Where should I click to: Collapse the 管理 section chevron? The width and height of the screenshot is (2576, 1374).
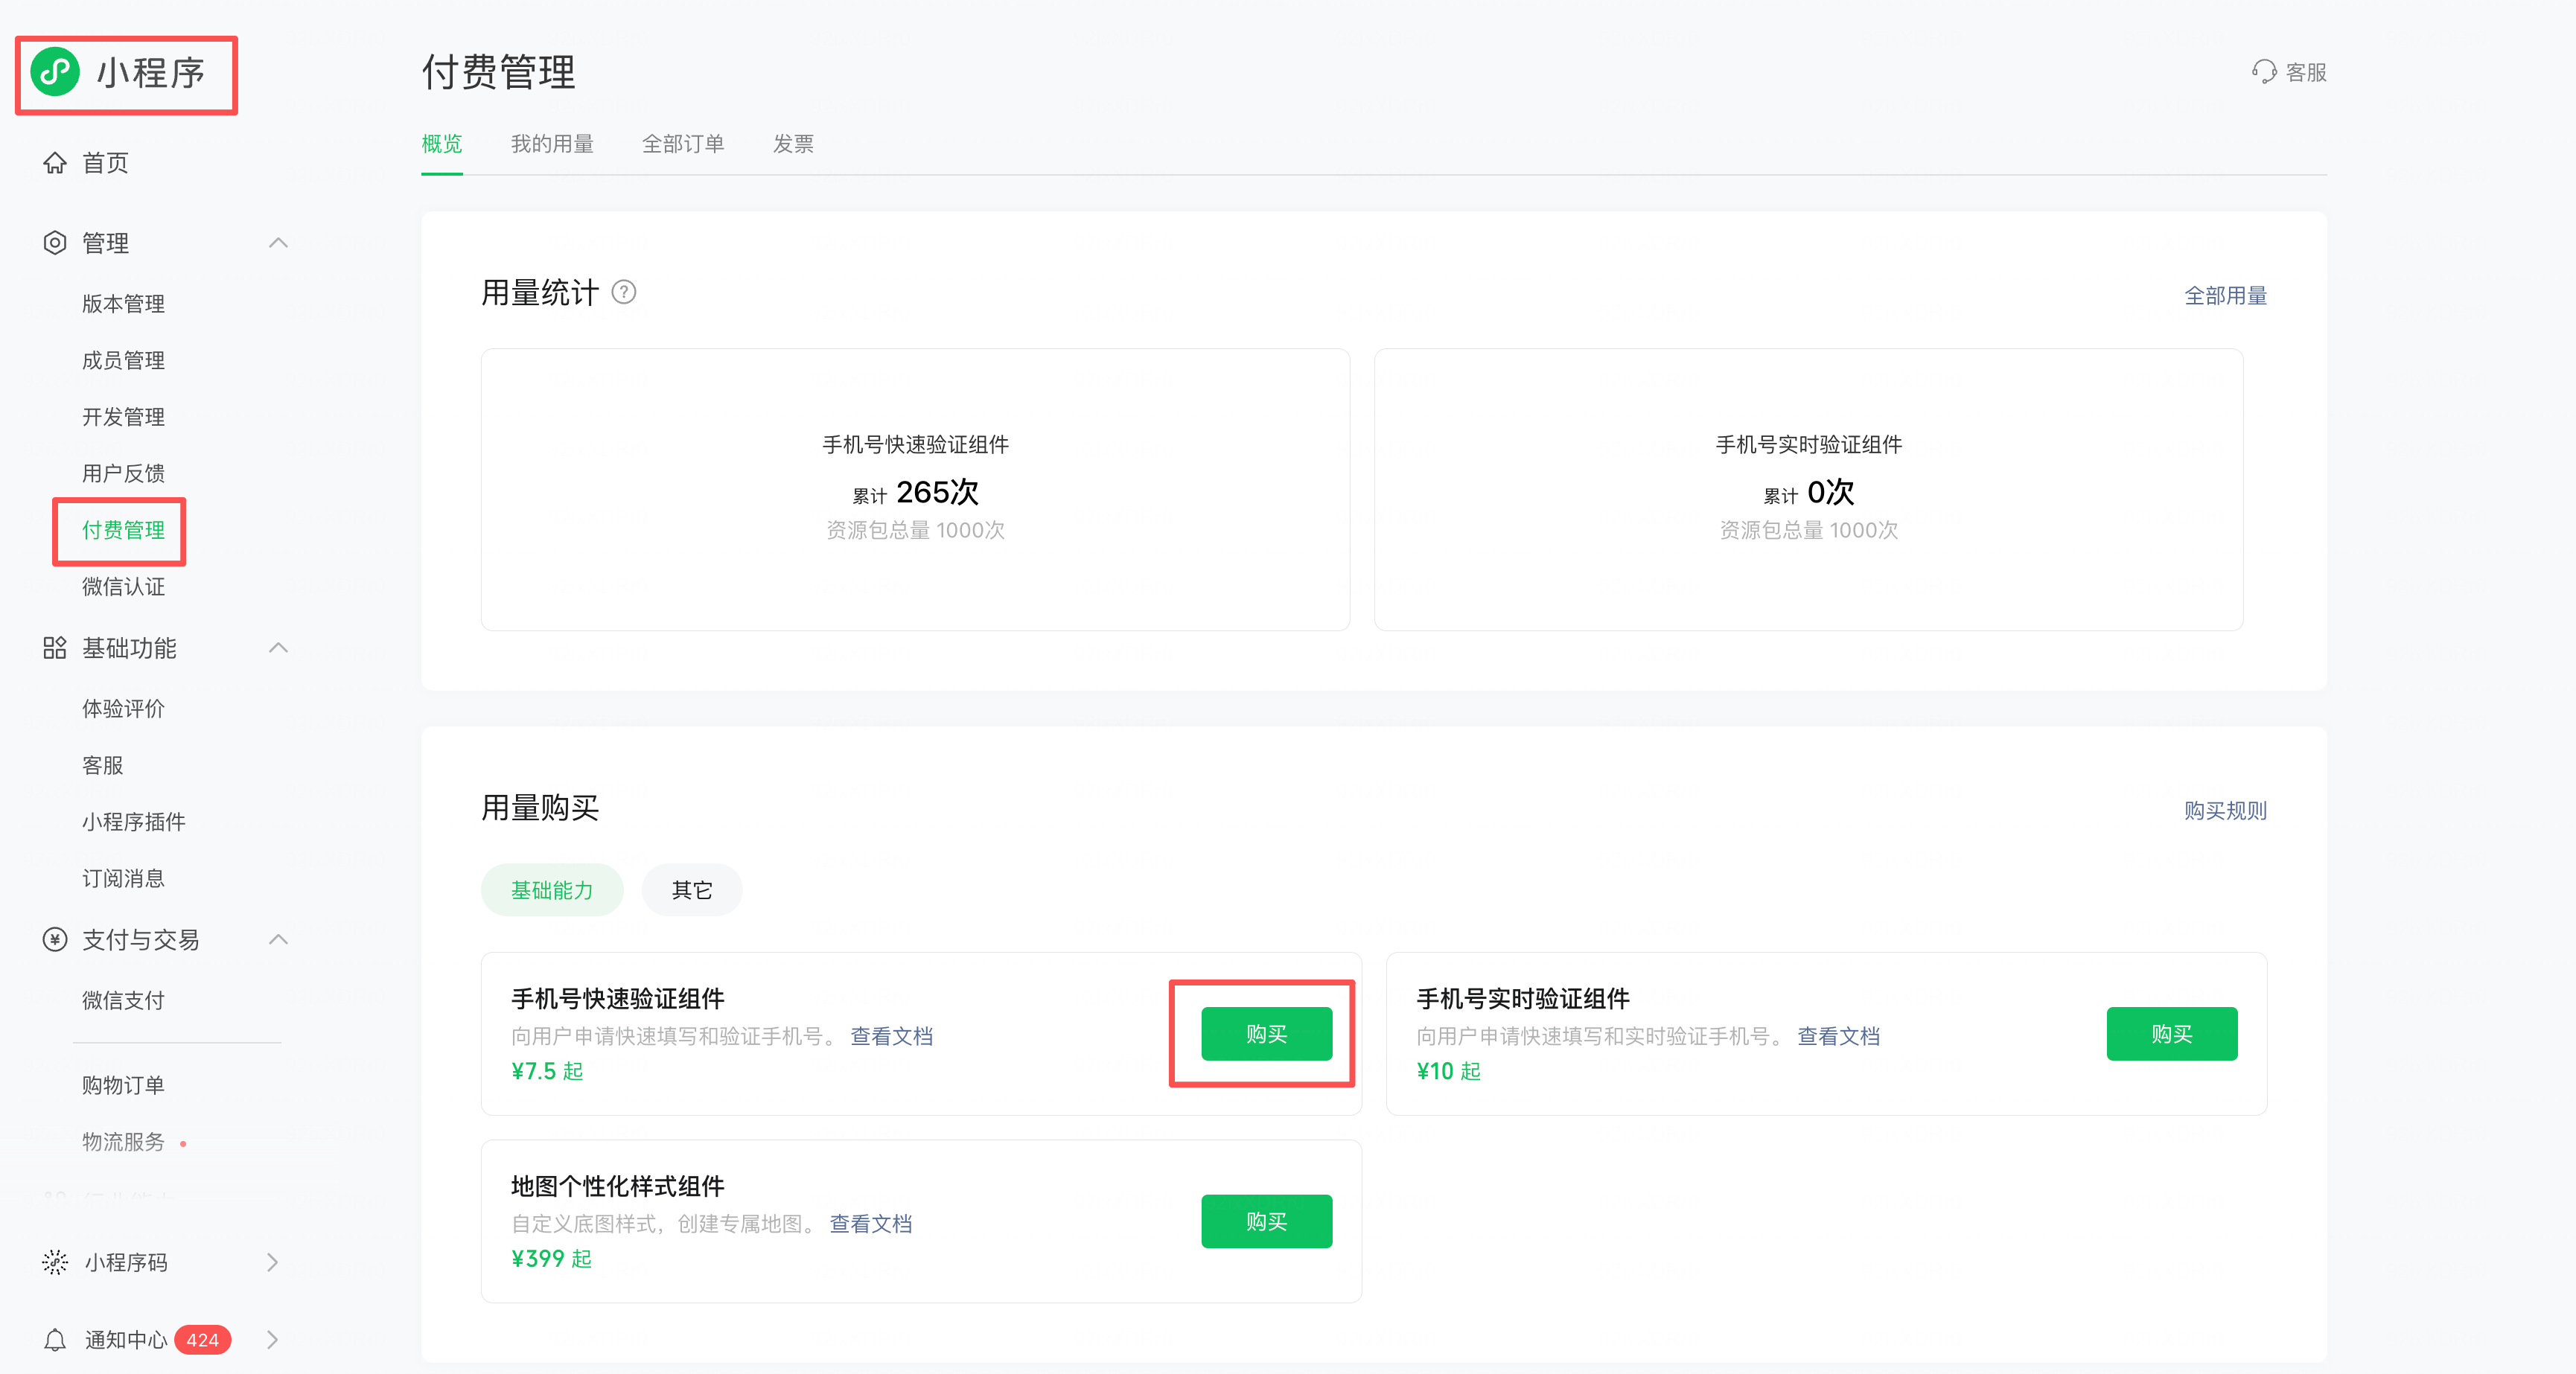click(279, 243)
